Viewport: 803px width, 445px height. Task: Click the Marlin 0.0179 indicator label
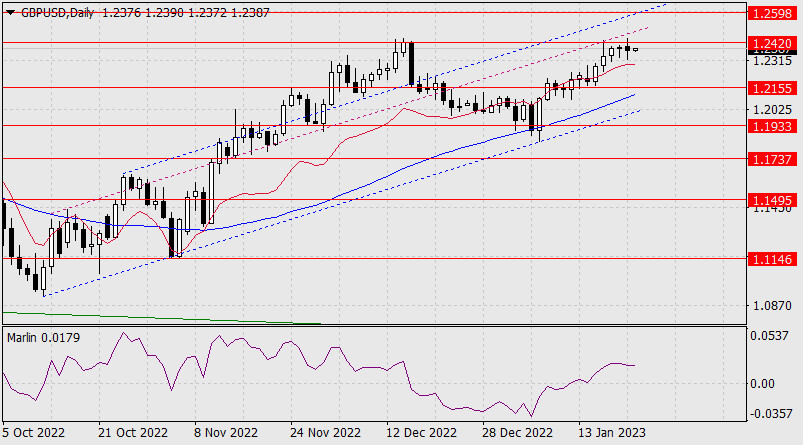[x=44, y=337]
